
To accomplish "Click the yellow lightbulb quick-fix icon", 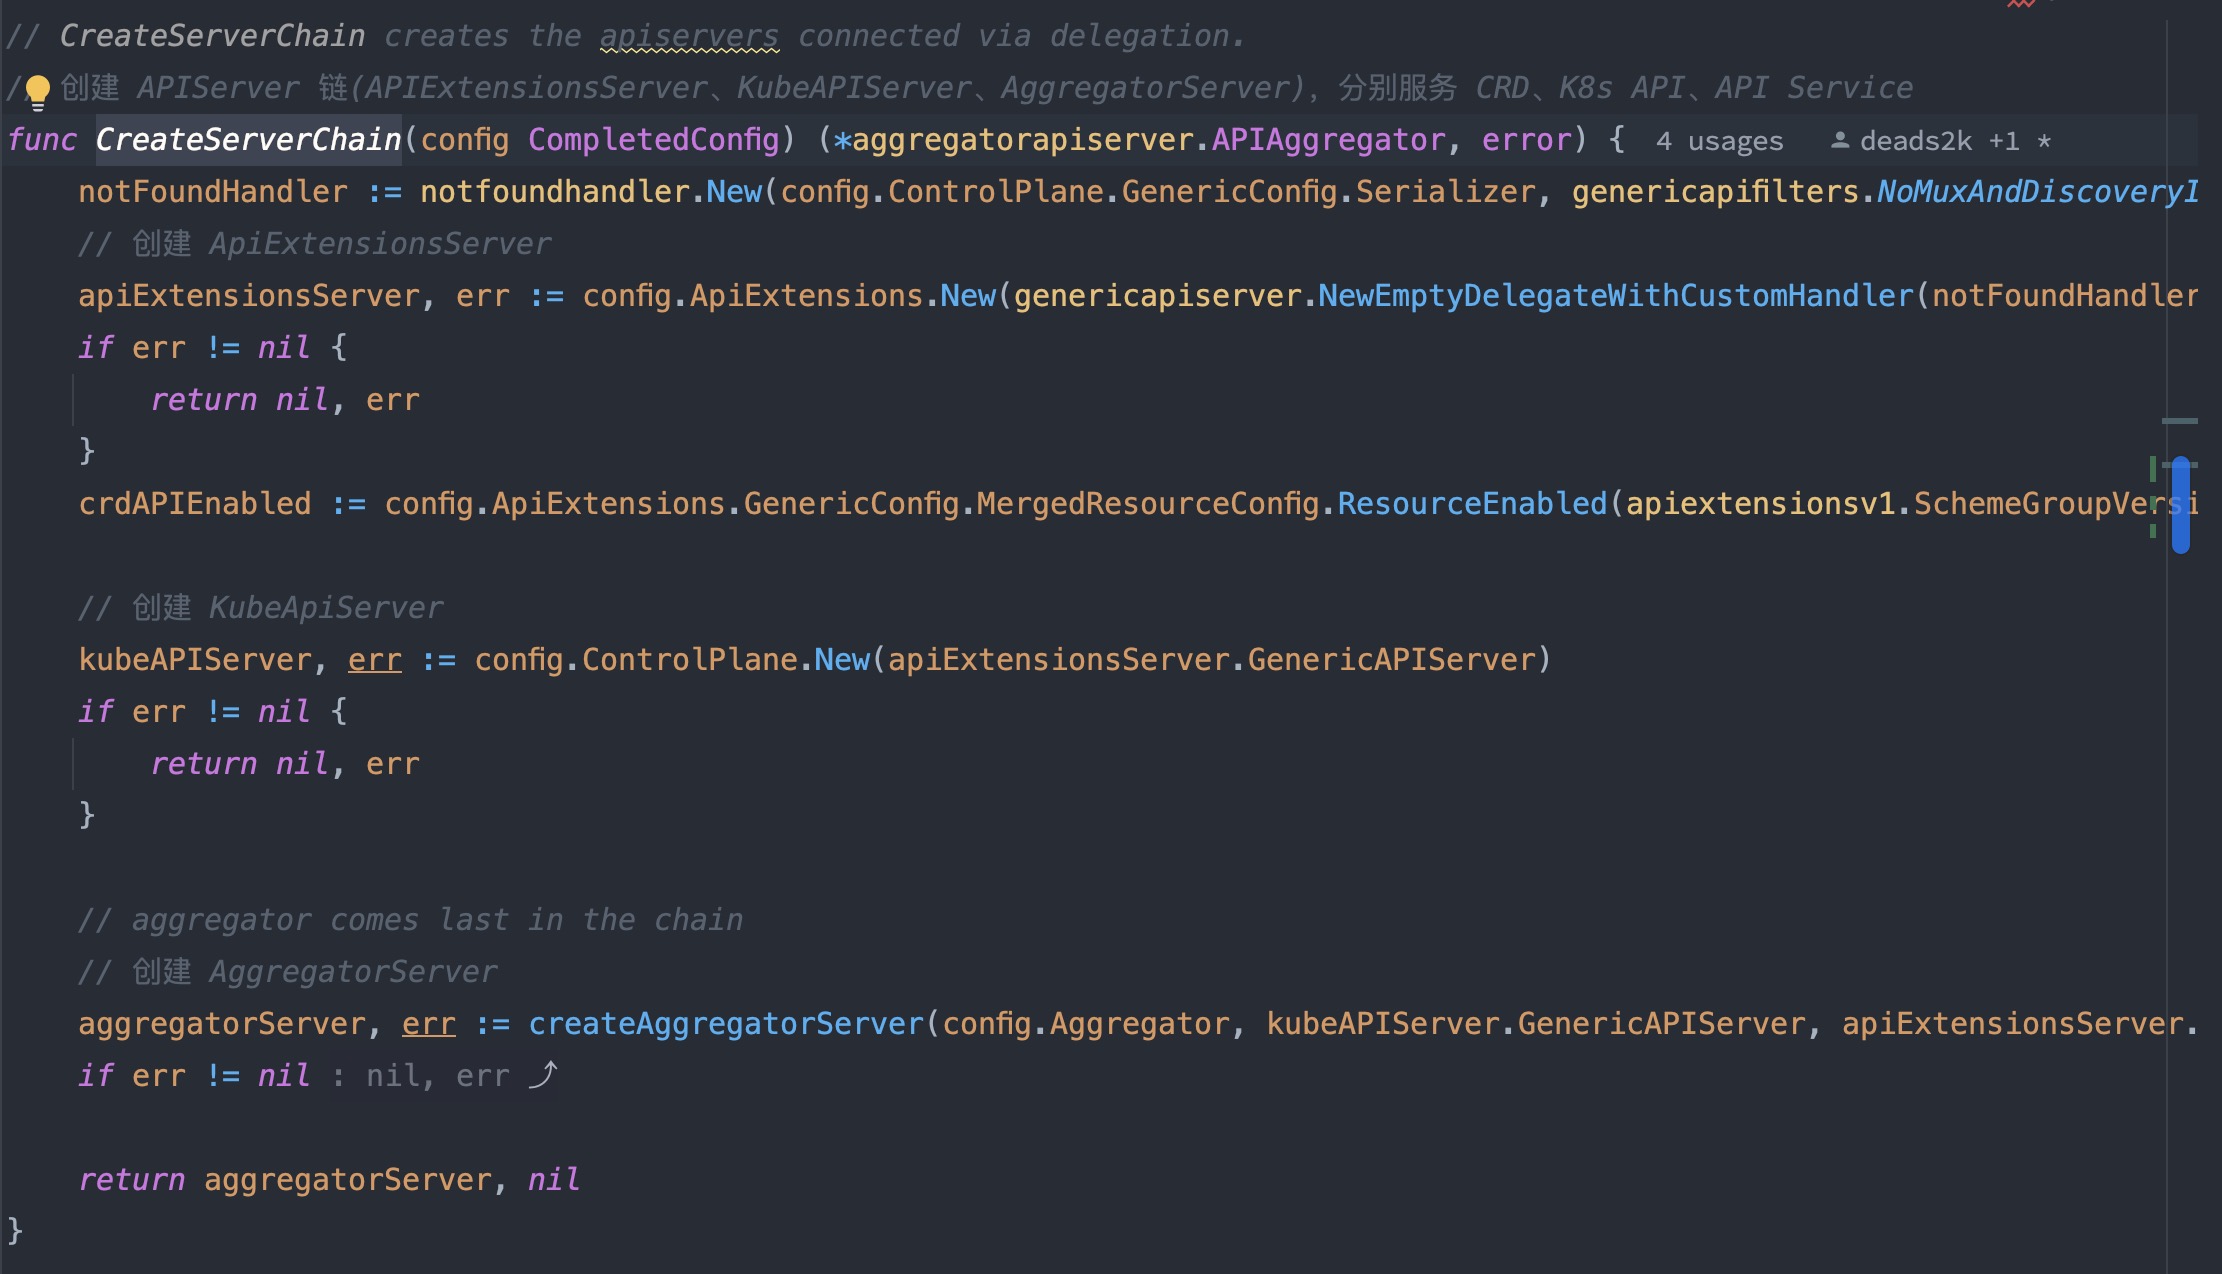I will [x=38, y=91].
